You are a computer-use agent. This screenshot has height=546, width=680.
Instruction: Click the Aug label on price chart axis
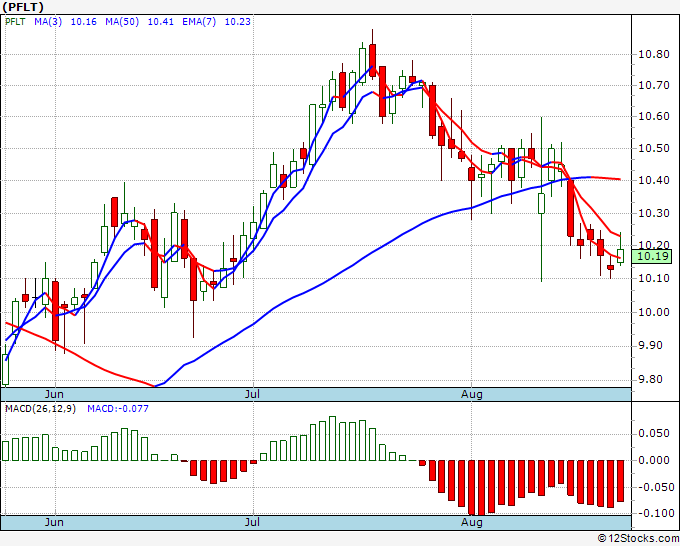[471, 394]
